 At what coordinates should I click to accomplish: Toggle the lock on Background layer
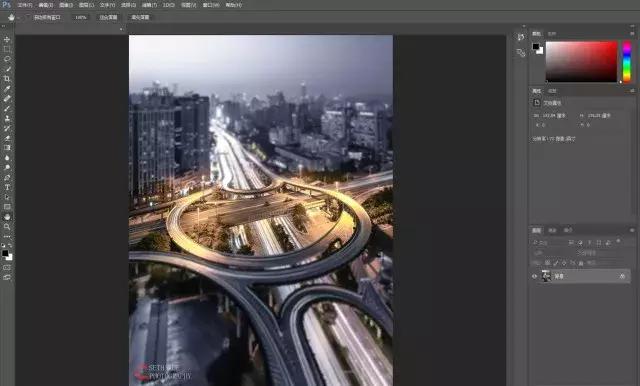click(622, 276)
